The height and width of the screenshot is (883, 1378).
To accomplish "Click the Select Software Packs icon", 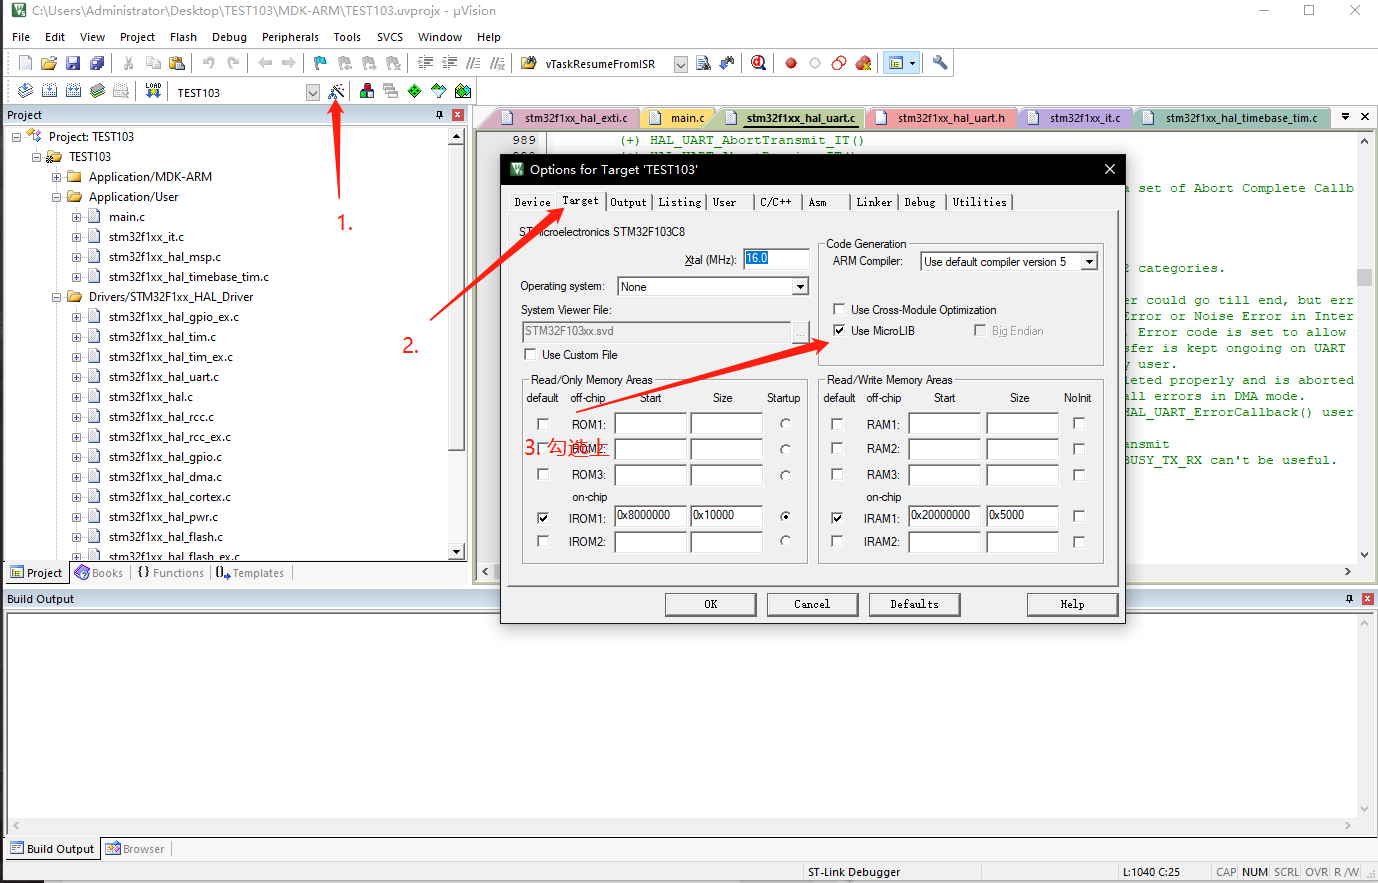I will point(439,91).
